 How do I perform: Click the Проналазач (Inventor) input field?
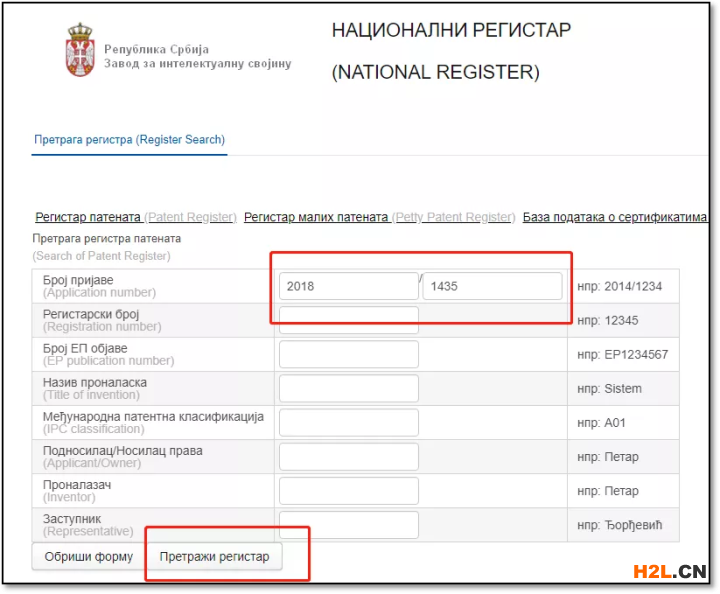348,491
